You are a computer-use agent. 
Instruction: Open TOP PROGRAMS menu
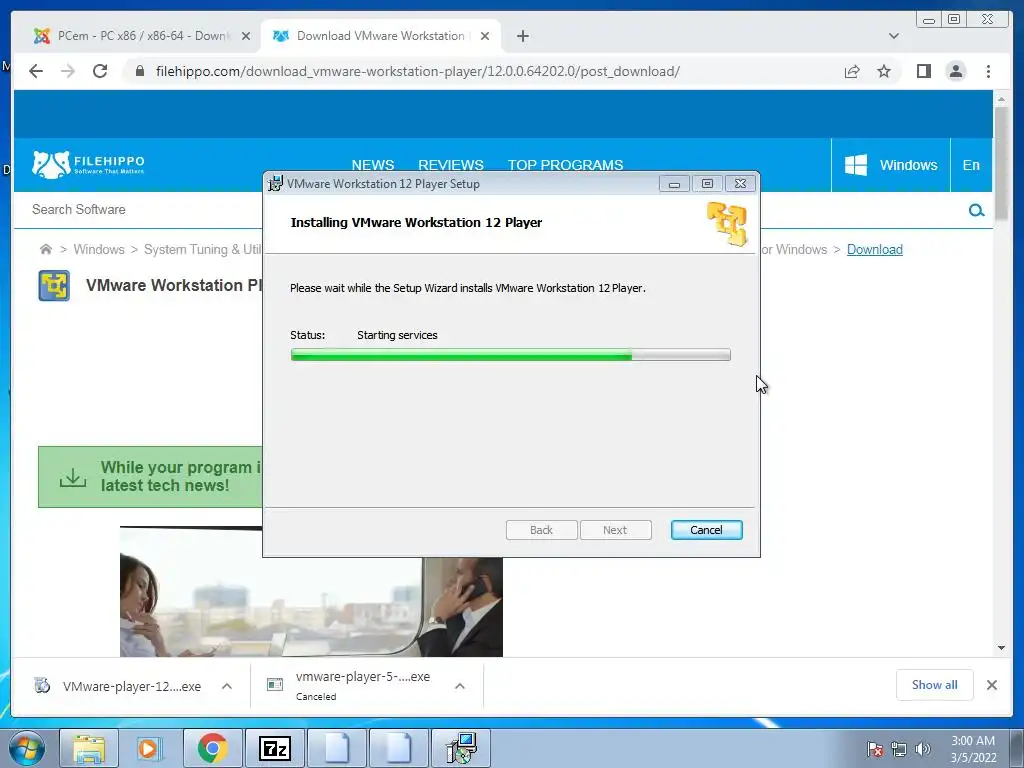pyautogui.click(x=566, y=165)
